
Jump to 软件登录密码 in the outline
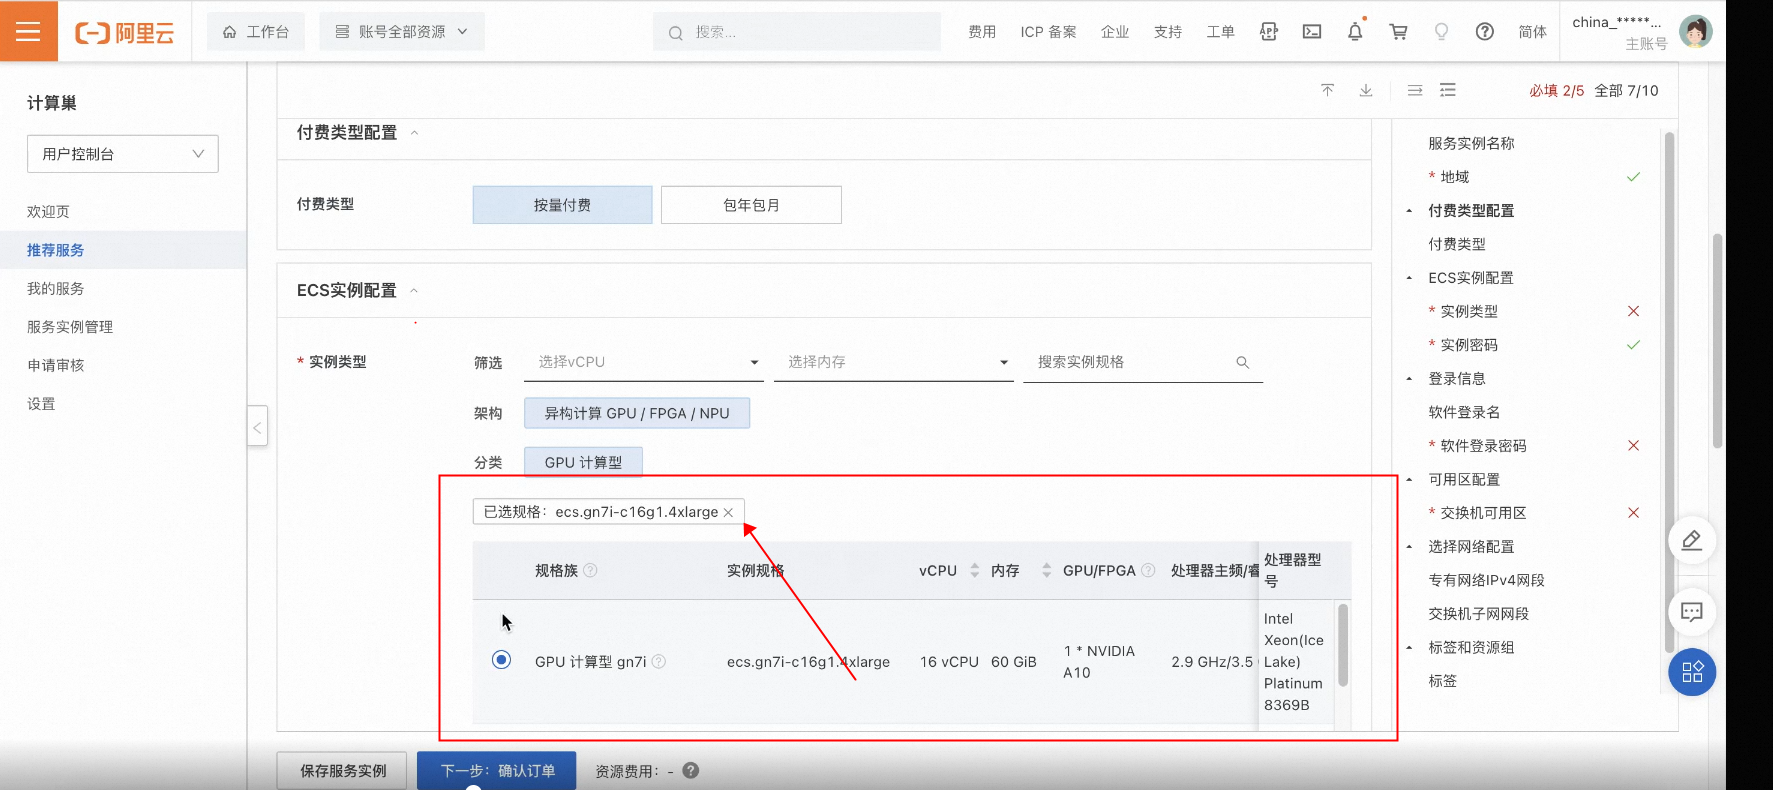click(x=1483, y=446)
